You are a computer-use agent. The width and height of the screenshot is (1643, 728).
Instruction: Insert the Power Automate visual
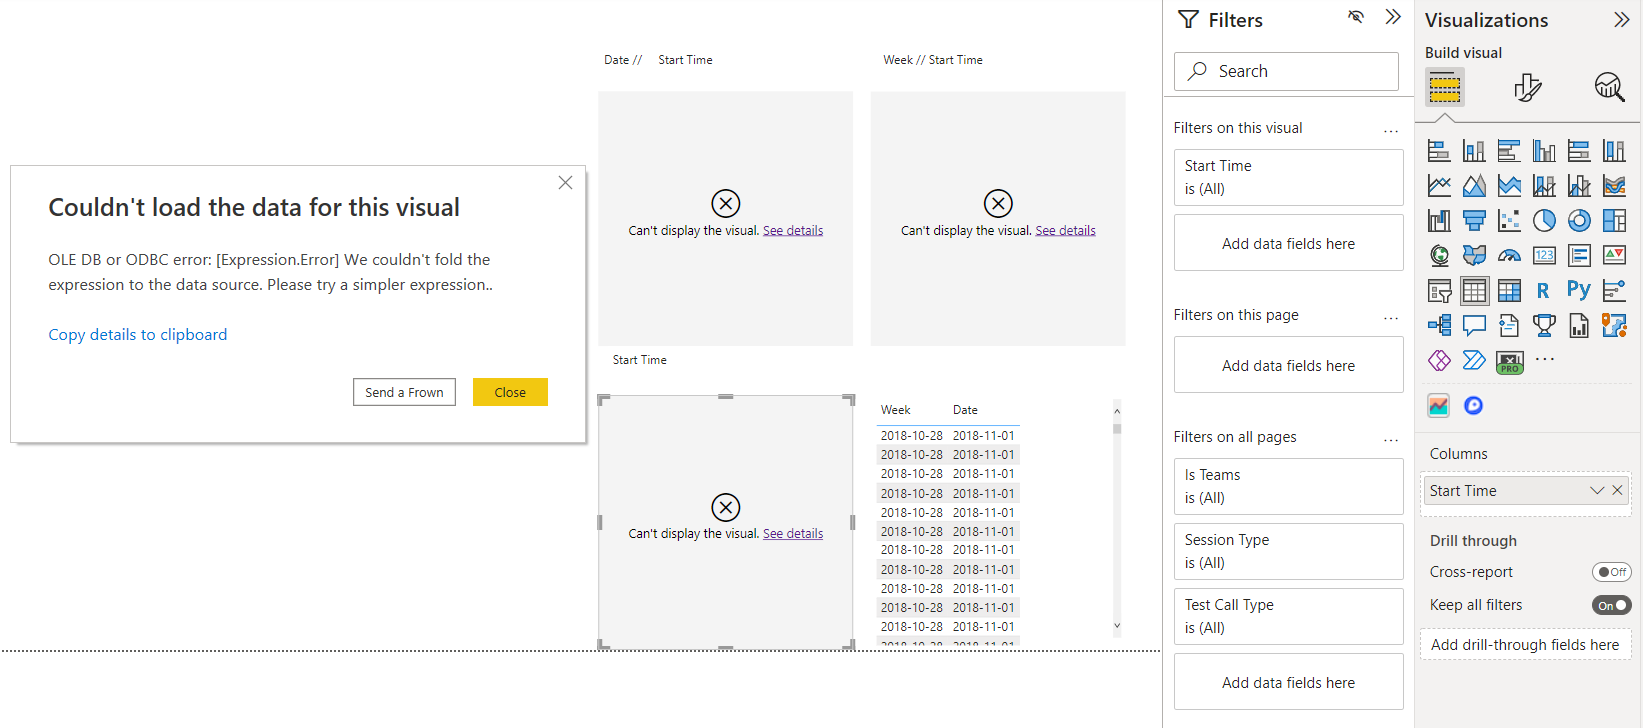[x=1474, y=360]
